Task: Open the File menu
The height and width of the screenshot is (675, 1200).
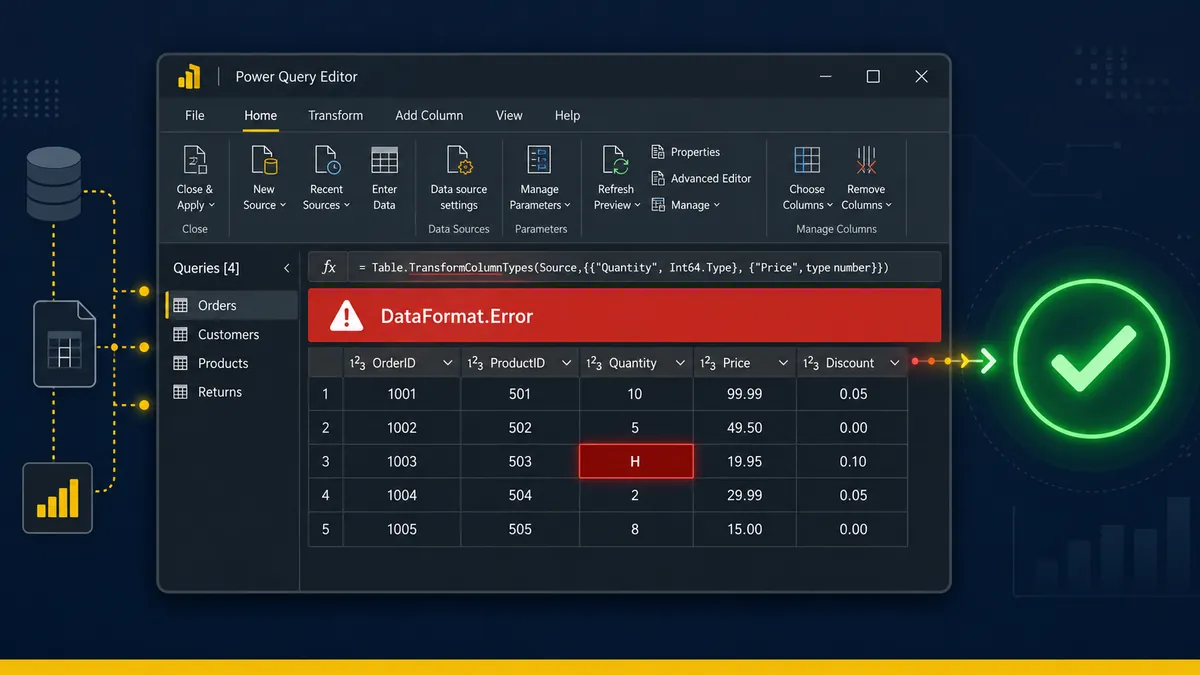Action: point(195,115)
